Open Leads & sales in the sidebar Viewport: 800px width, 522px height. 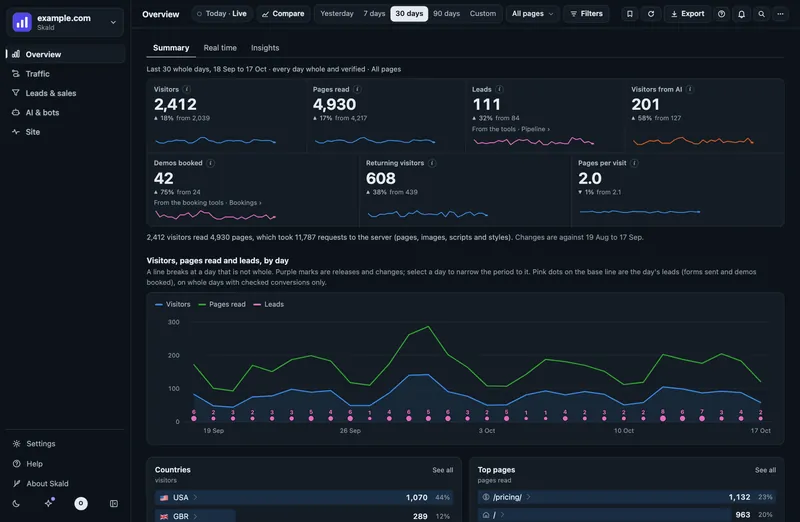(x=65, y=93)
